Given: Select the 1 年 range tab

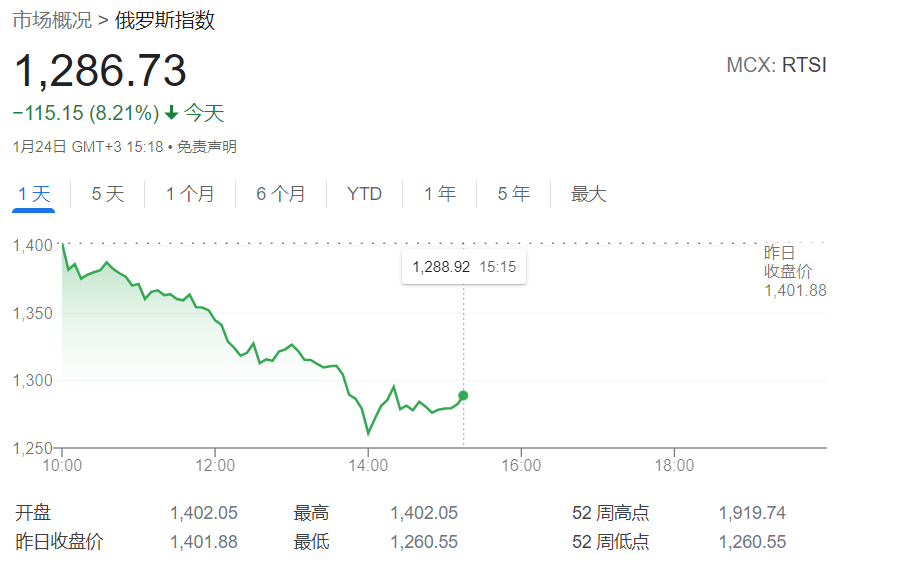Looking at the screenshot, I should pos(440,194).
